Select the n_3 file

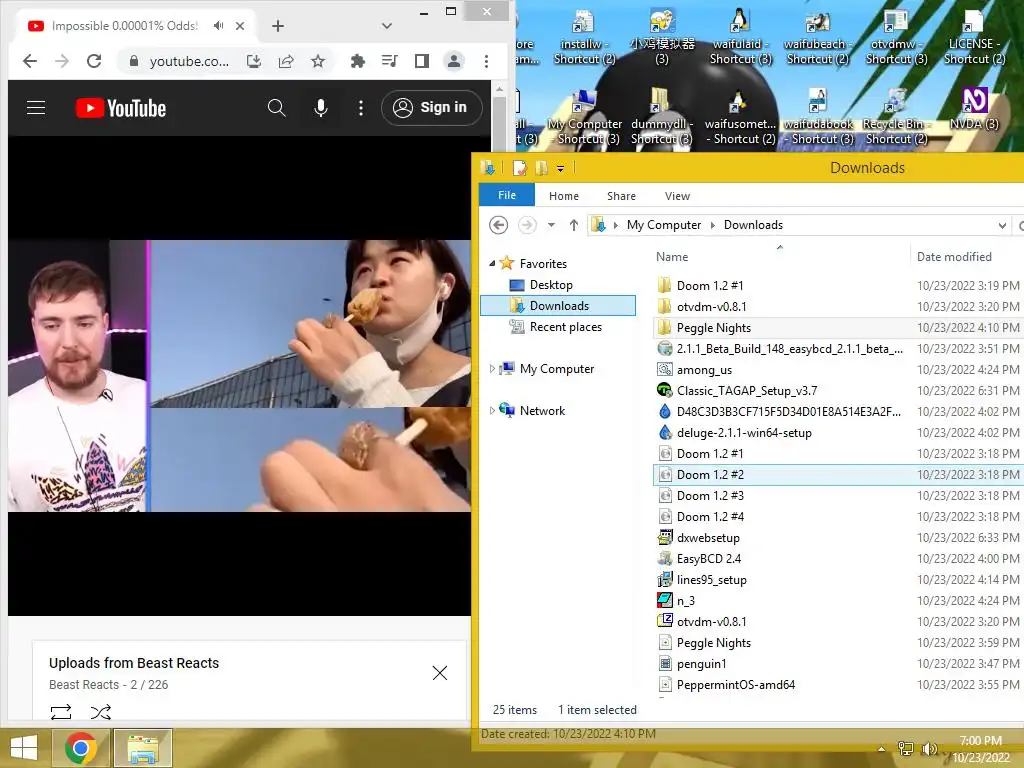[x=686, y=600]
